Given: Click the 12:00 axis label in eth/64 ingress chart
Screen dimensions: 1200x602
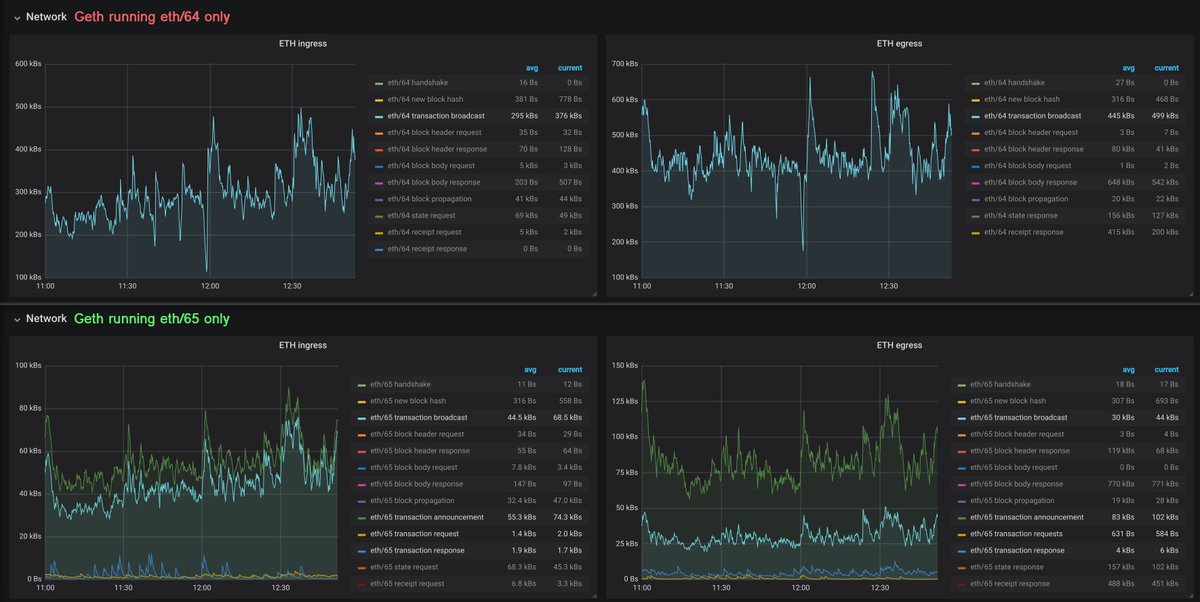Looking at the screenshot, I should click(x=210, y=286).
